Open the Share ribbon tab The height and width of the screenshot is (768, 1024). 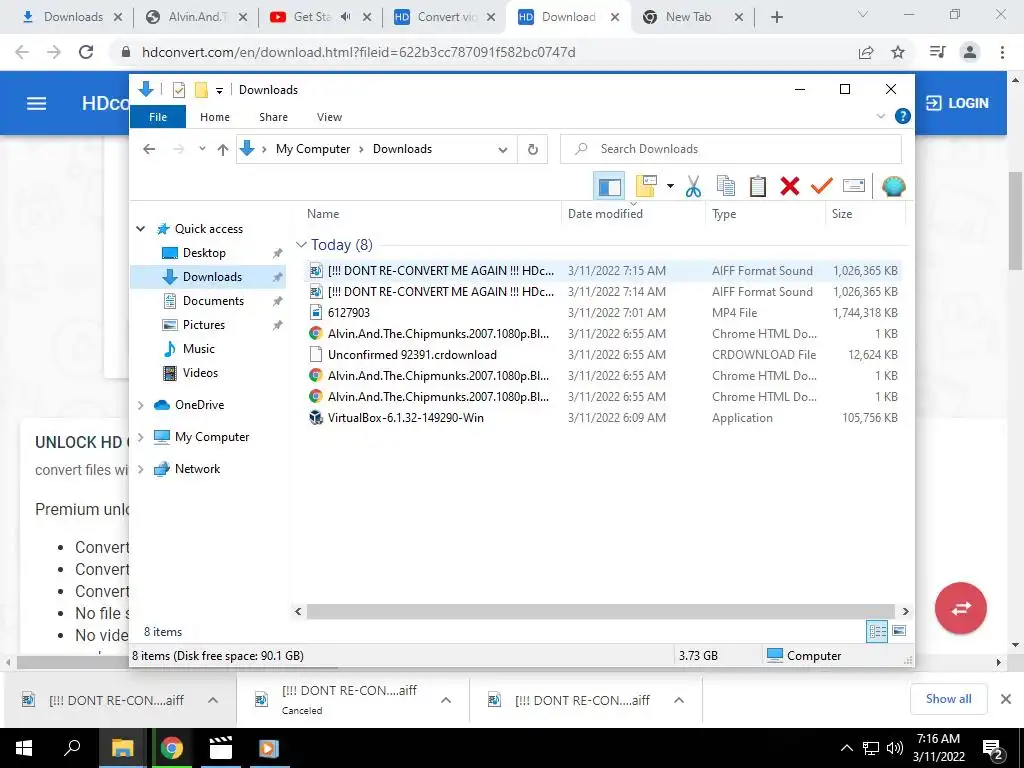coord(273,117)
